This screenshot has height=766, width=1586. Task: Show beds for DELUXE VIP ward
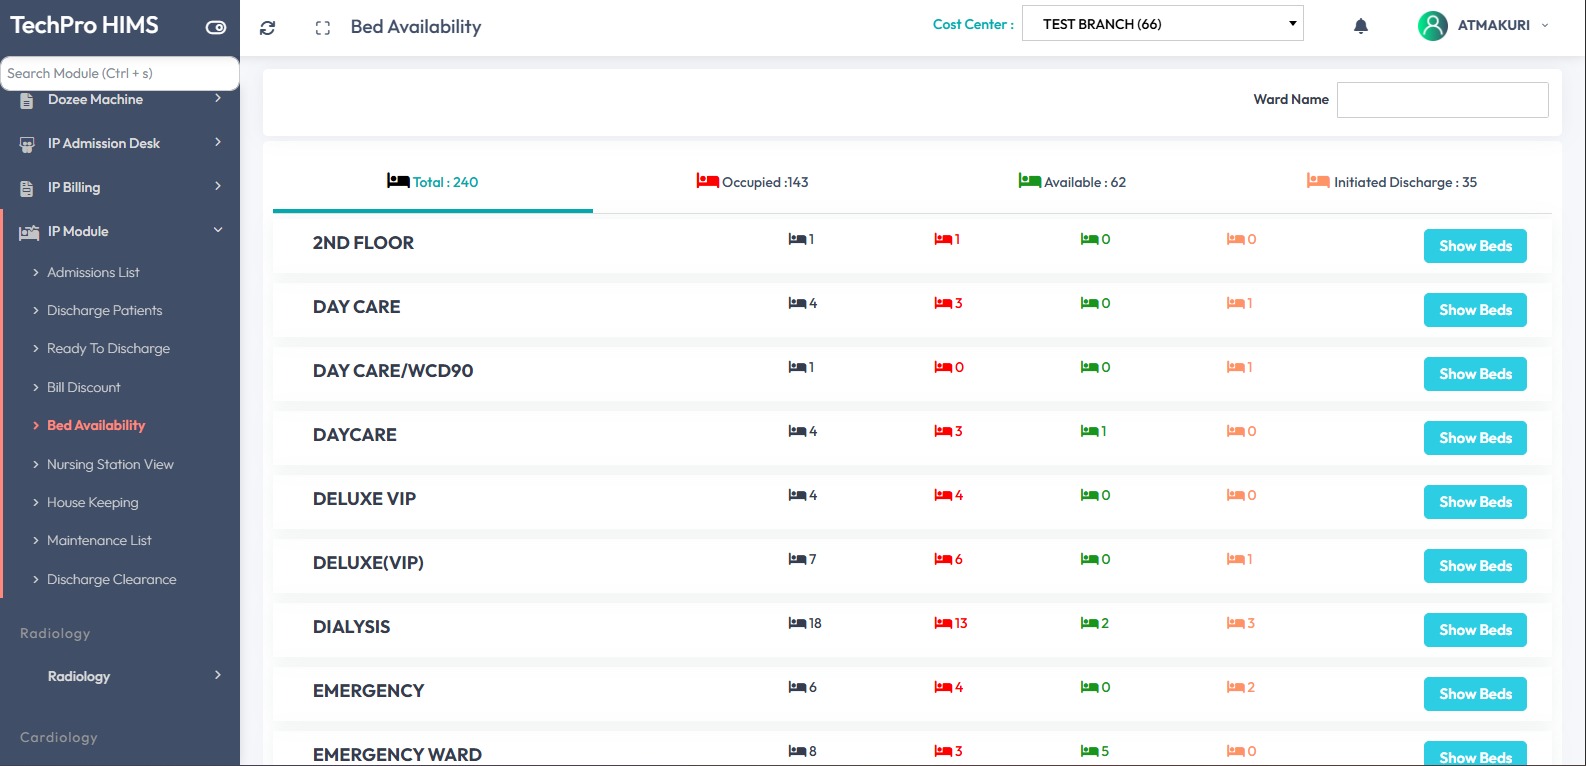pyautogui.click(x=1474, y=502)
